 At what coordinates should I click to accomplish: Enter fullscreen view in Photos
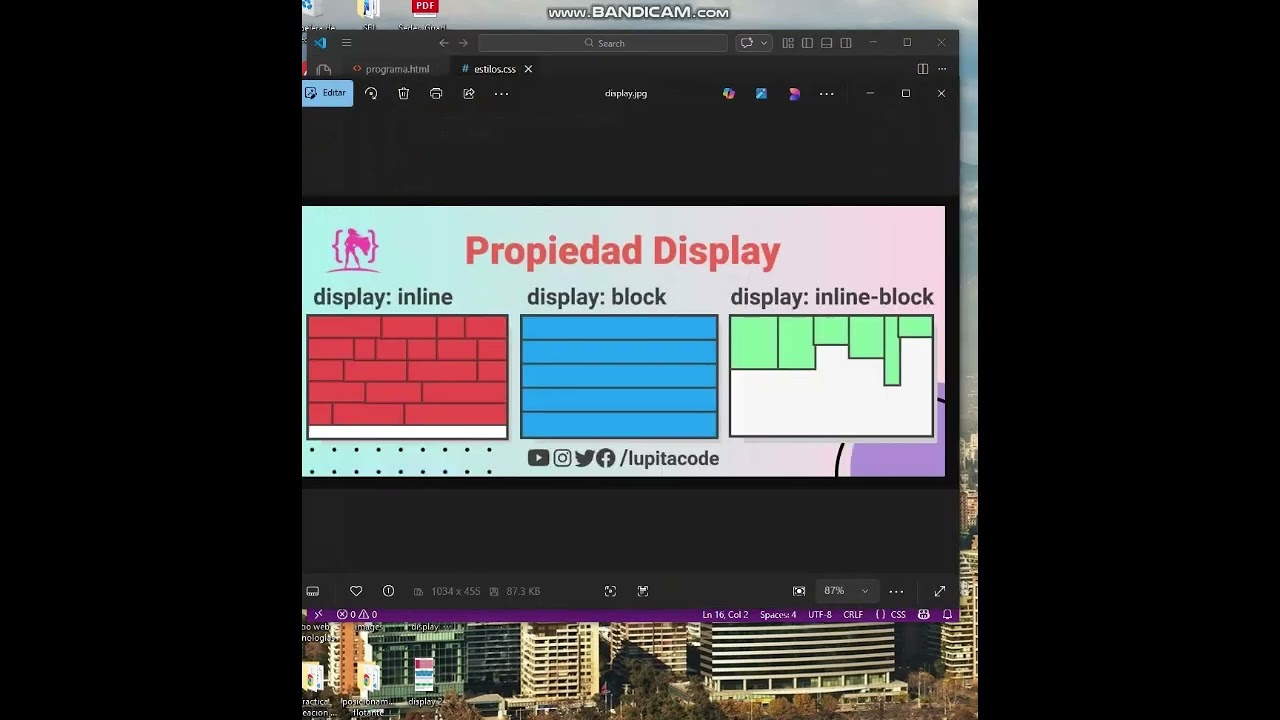point(940,591)
